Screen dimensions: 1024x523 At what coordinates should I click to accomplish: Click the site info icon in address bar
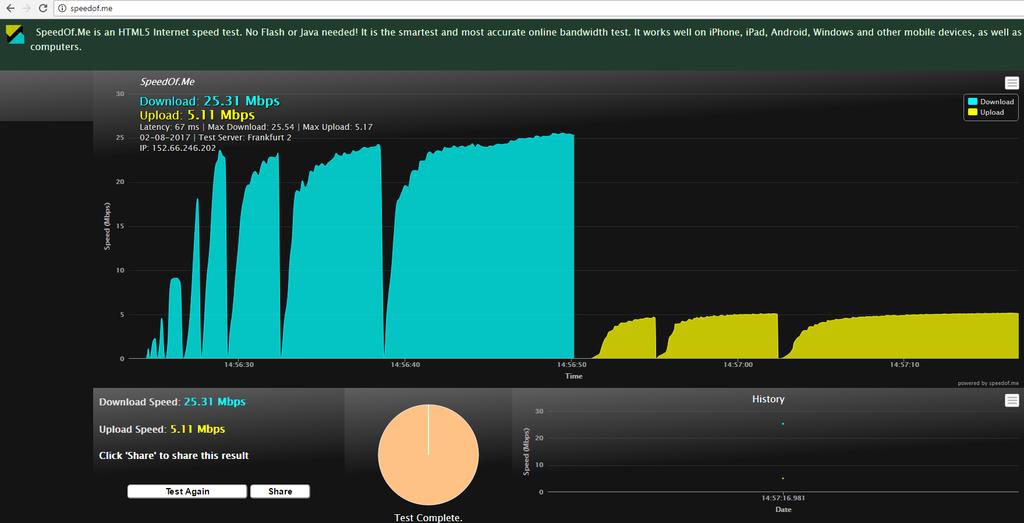pyautogui.click(x=61, y=8)
